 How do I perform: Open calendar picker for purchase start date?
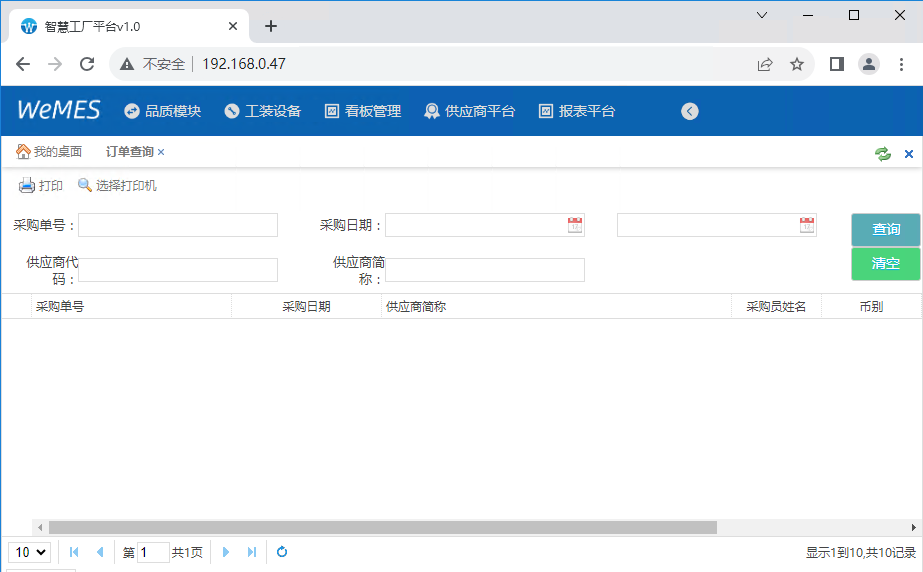(x=575, y=225)
